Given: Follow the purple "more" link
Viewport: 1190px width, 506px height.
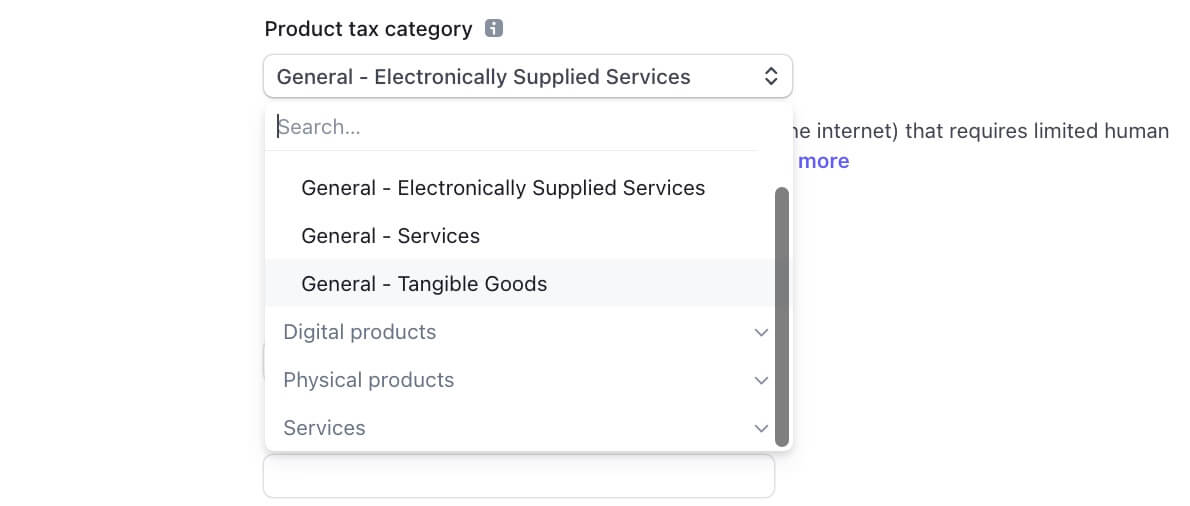Looking at the screenshot, I should pos(823,161).
